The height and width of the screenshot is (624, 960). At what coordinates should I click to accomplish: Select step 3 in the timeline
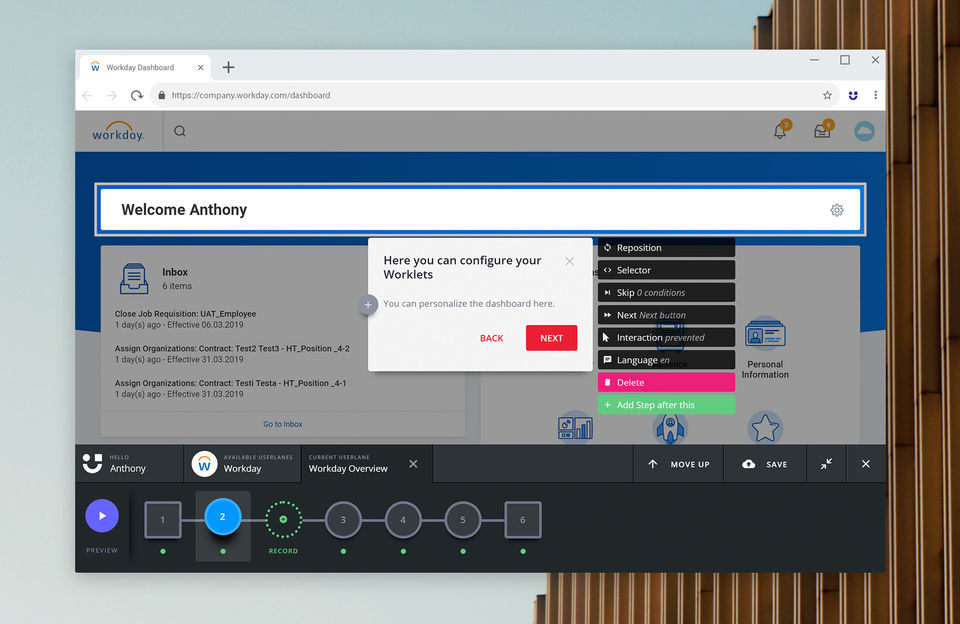343,520
